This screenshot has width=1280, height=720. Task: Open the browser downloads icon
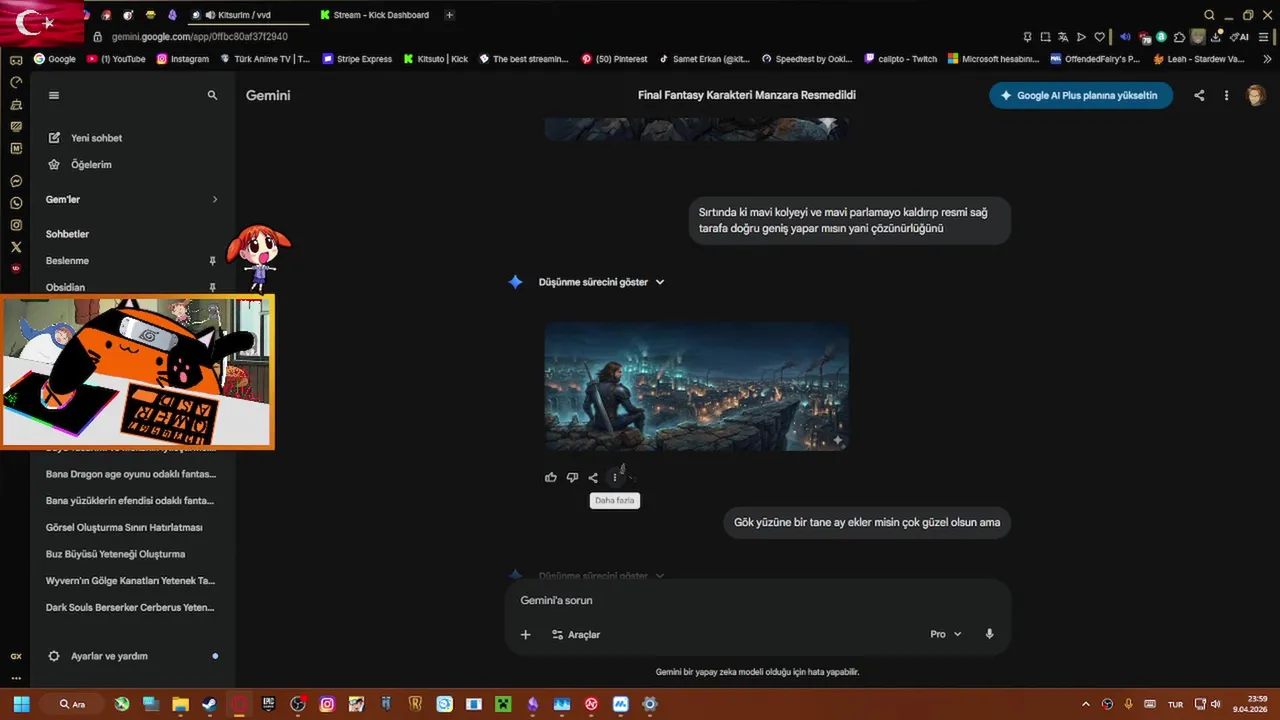click(1216, 37)
